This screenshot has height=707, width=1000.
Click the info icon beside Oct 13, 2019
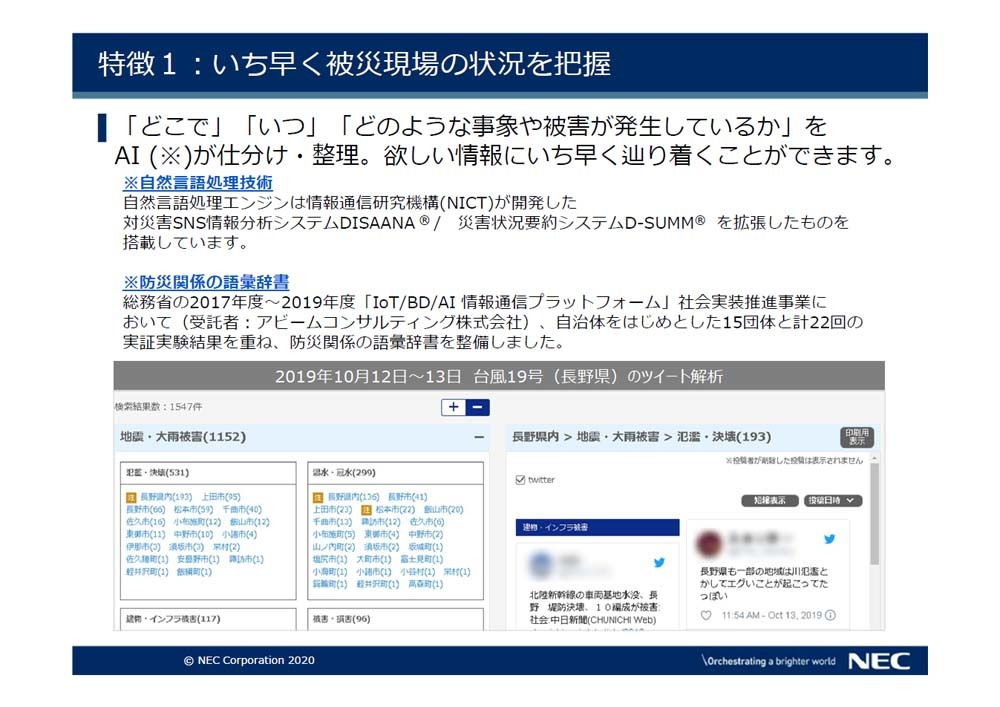[x=830, y=615]
